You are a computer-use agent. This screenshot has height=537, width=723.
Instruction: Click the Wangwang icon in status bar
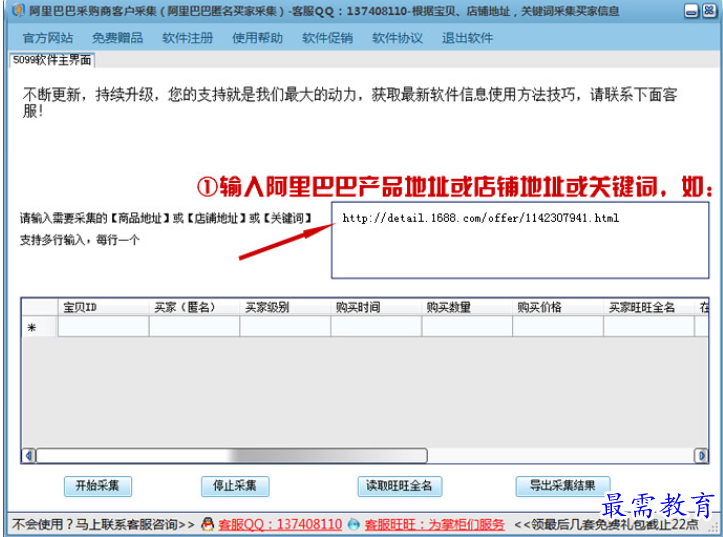(x=354, y=524)
